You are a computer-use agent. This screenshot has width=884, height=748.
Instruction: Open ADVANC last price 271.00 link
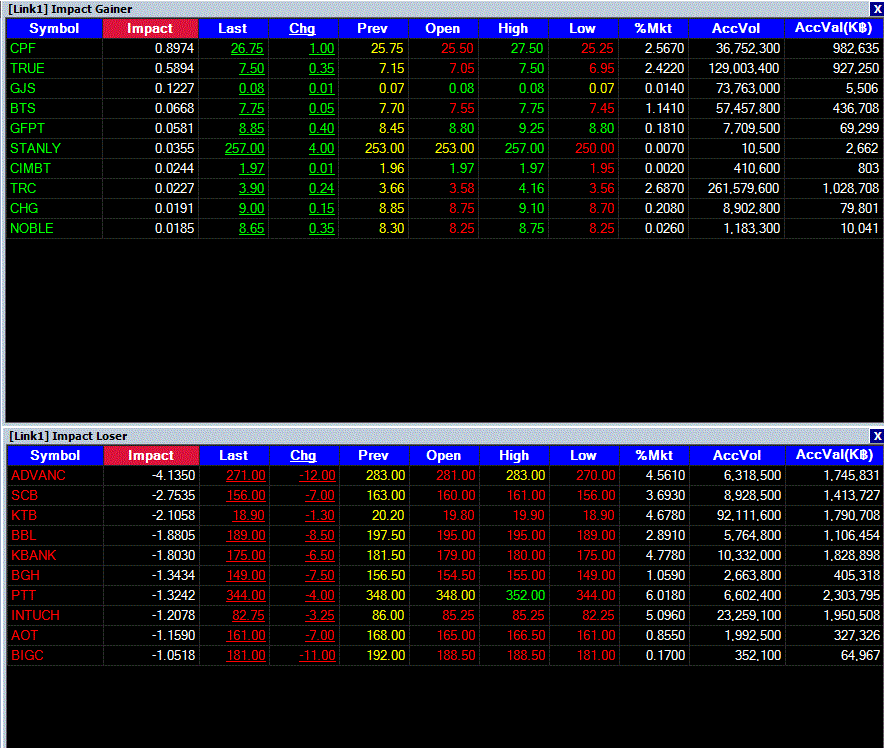pyautogui.click(x=246, y=476)
